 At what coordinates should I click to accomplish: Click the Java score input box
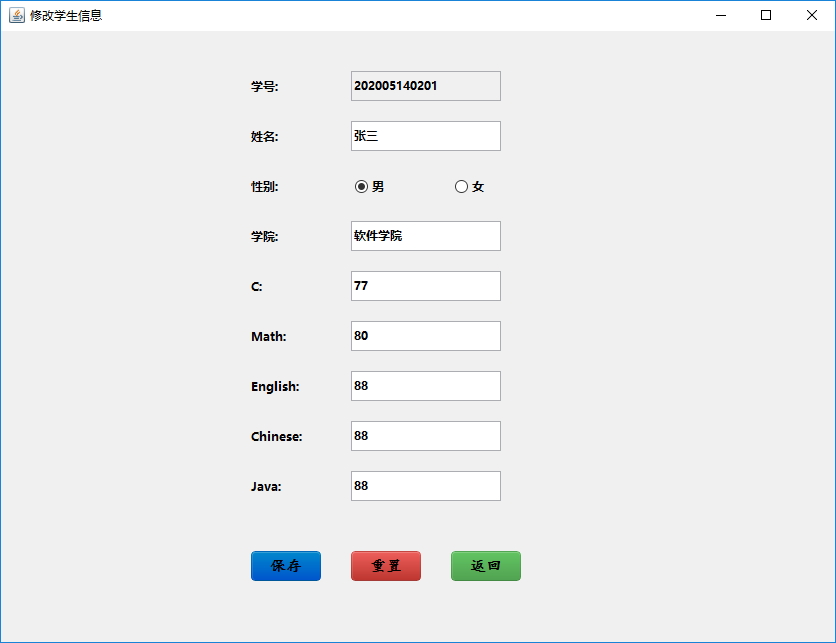coord(425,485)
